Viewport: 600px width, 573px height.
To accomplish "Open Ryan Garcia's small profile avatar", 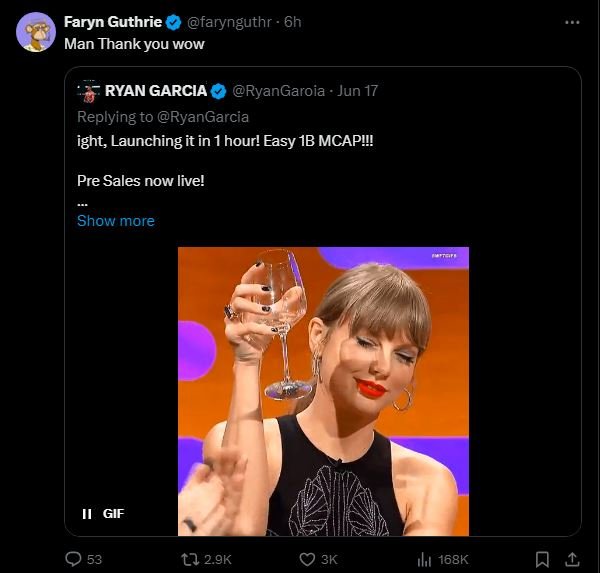I will pos(89,91).
